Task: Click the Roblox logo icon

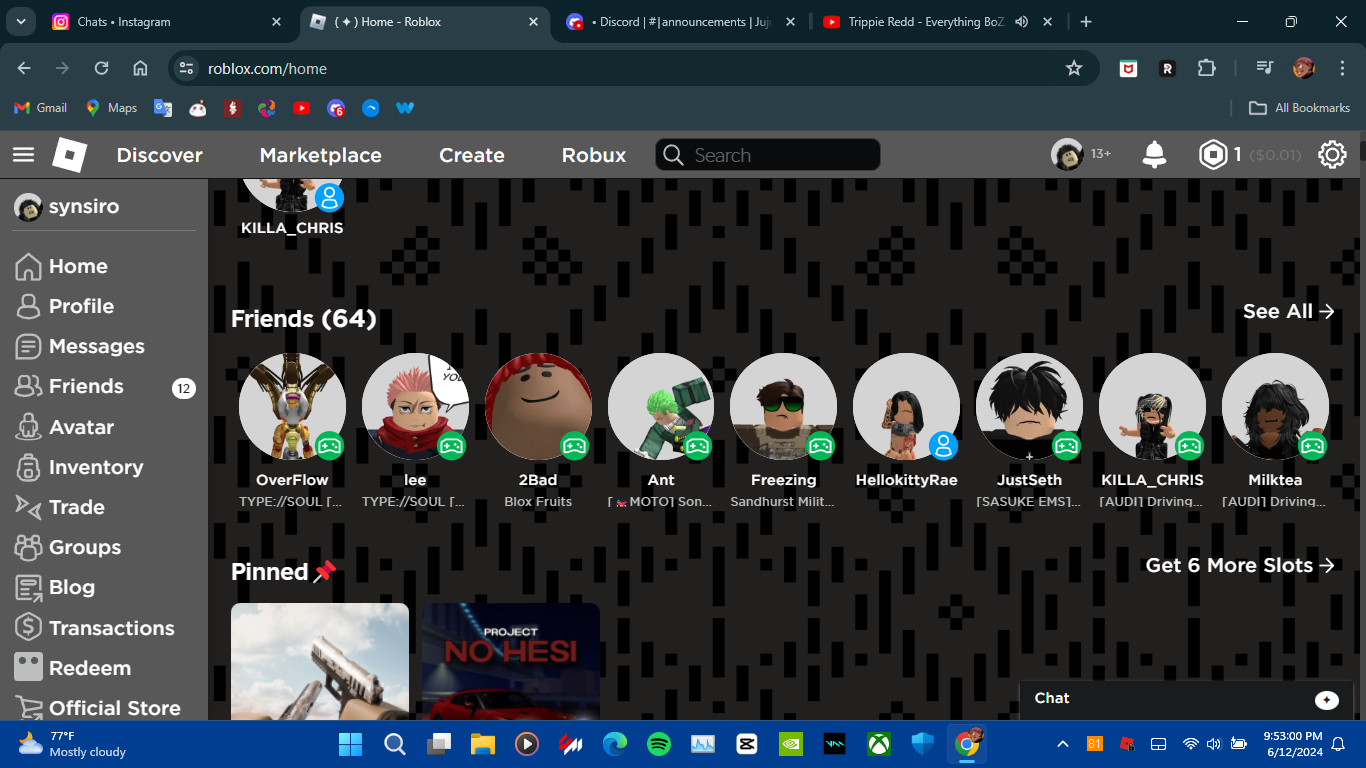Action: [x=70, y=155]
